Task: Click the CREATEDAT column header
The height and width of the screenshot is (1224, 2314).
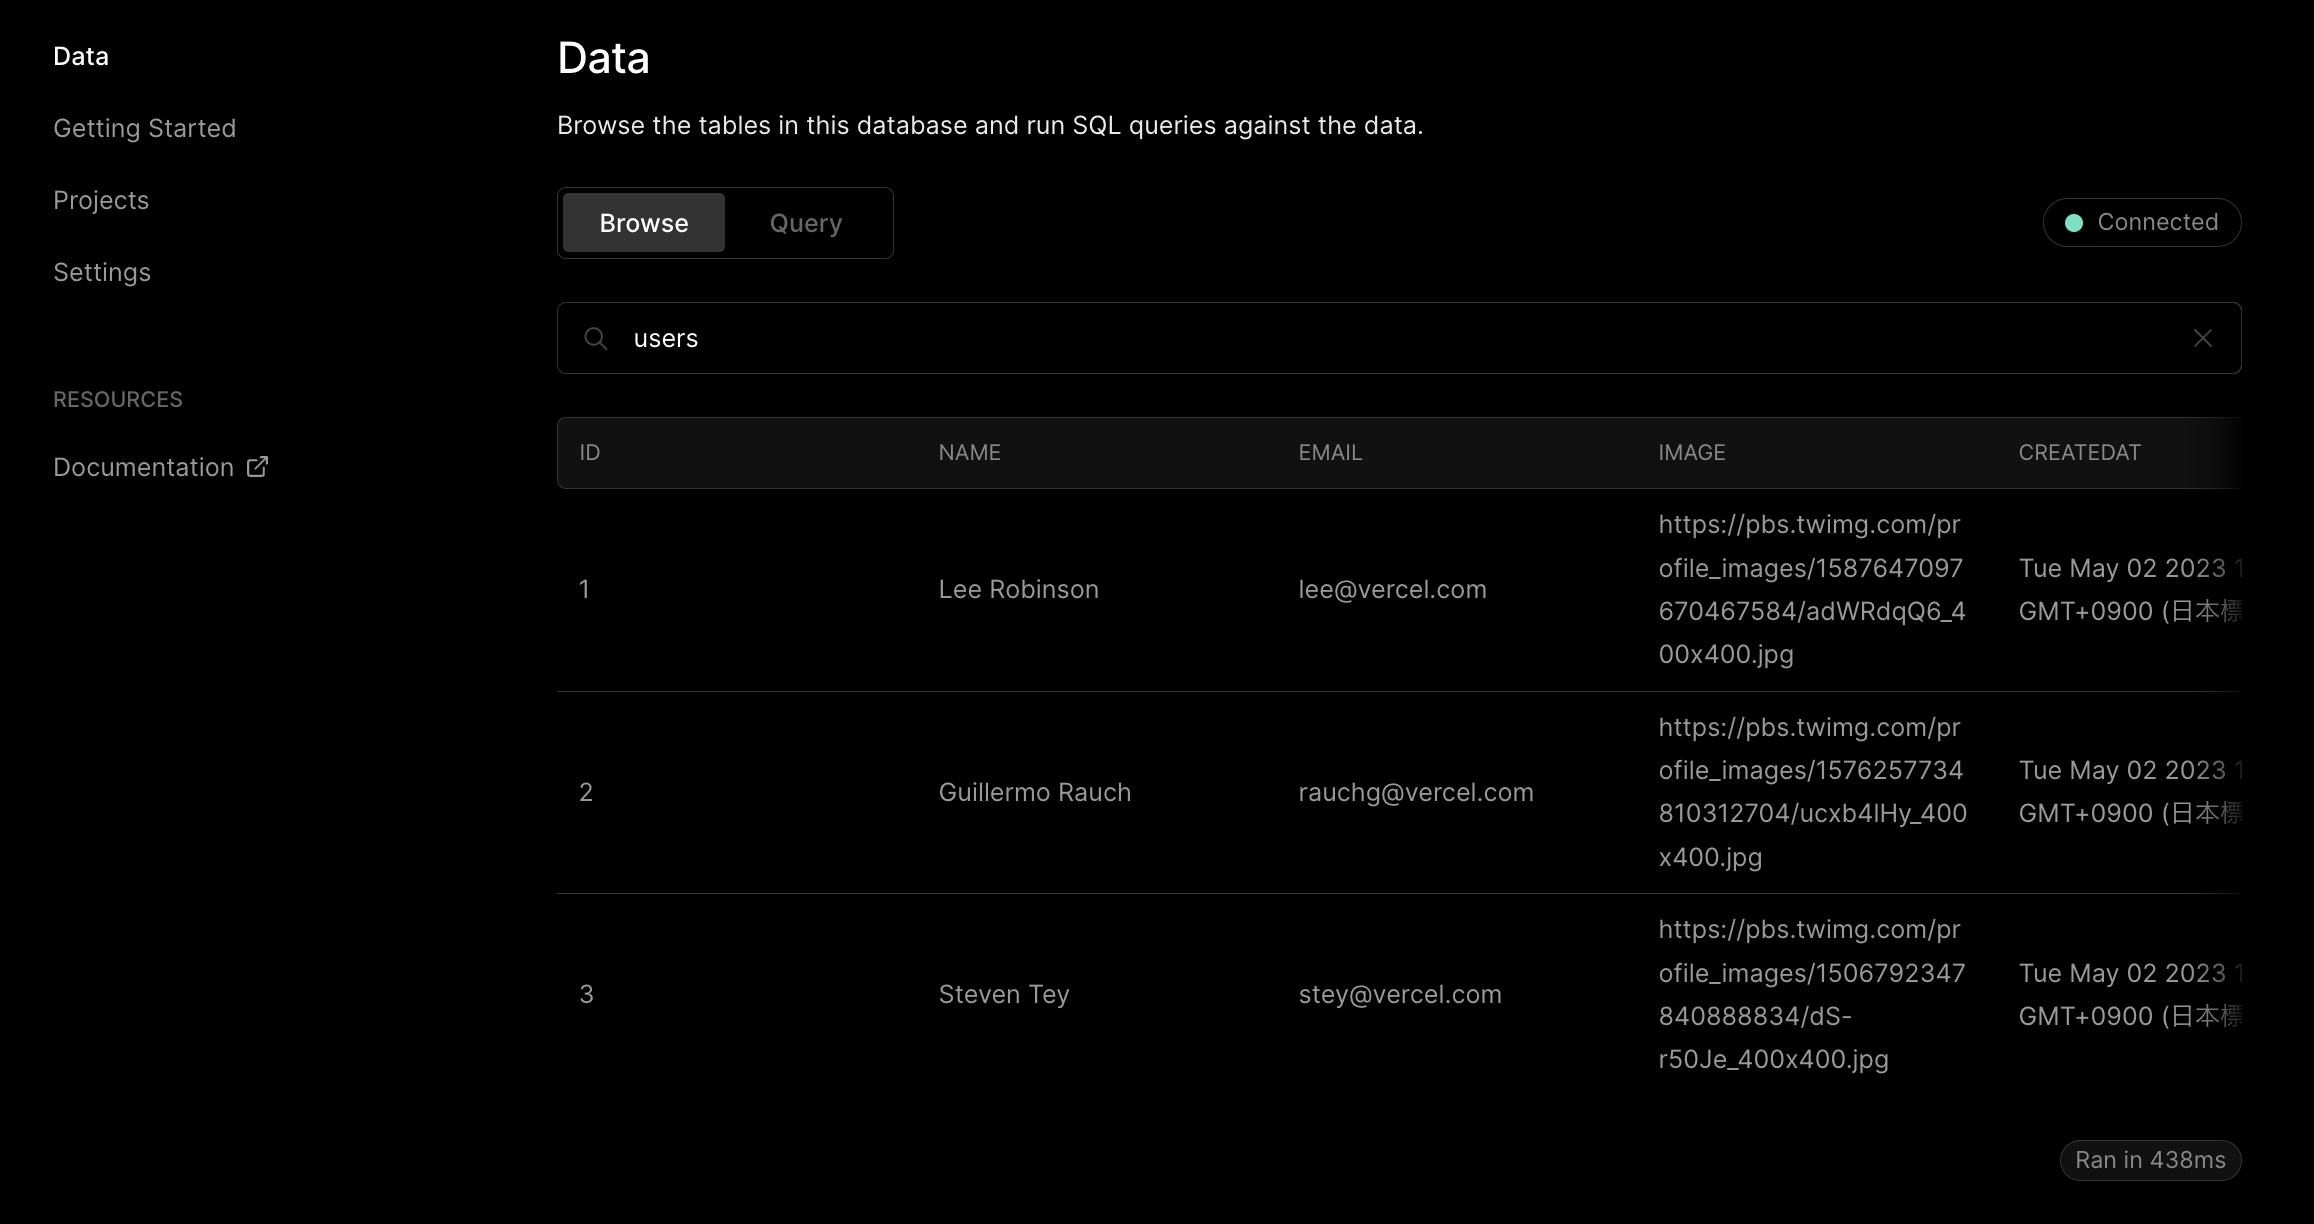Action: (2079, 453)
